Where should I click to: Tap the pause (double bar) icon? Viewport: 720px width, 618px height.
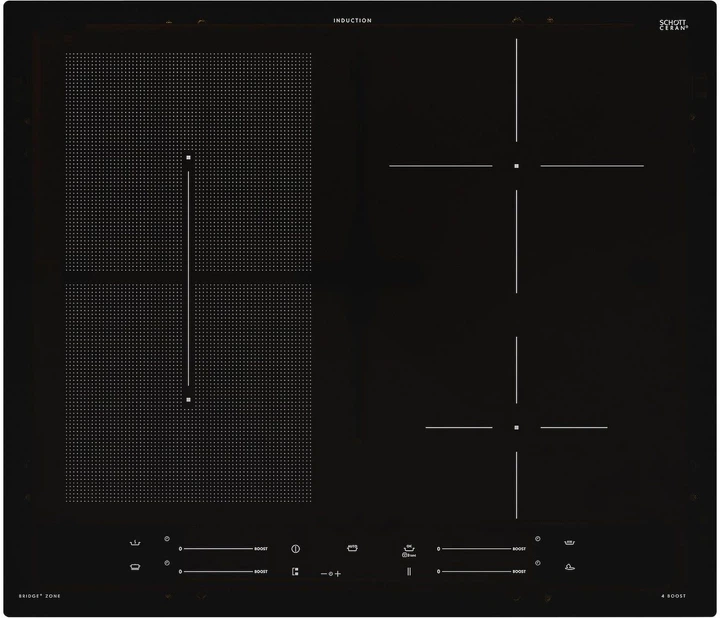[408, 572]
